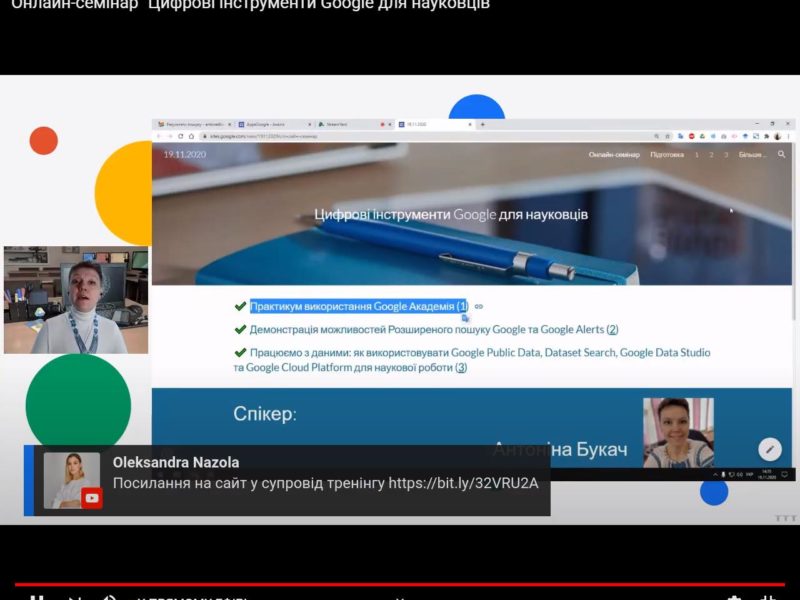Open the Онлайн-семінар navigation item
800x600 pixels.
613,155
